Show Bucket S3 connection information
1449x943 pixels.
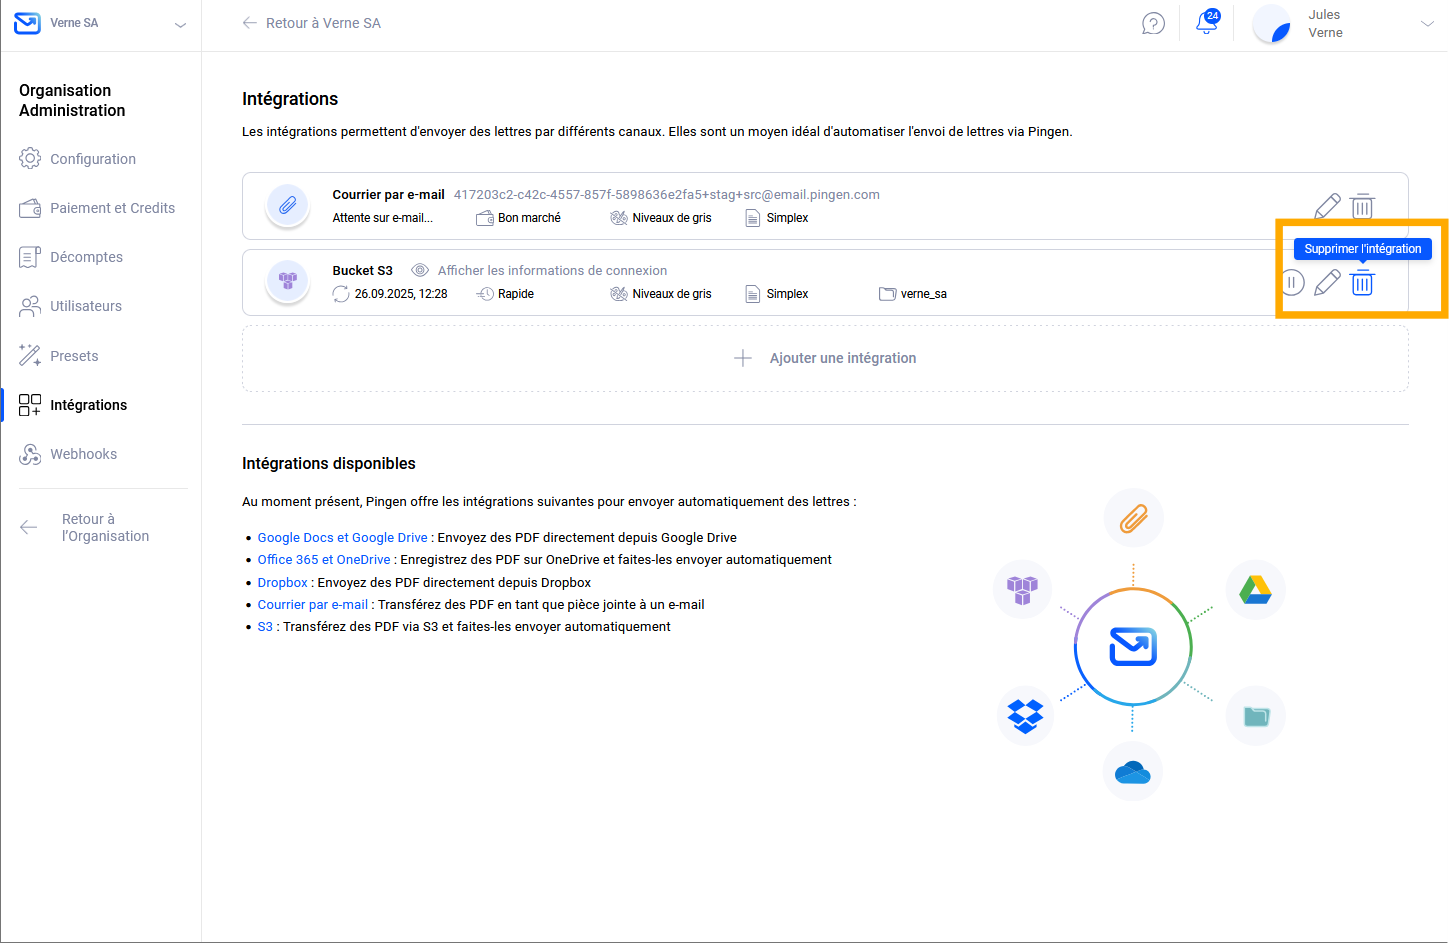[552, 271]
